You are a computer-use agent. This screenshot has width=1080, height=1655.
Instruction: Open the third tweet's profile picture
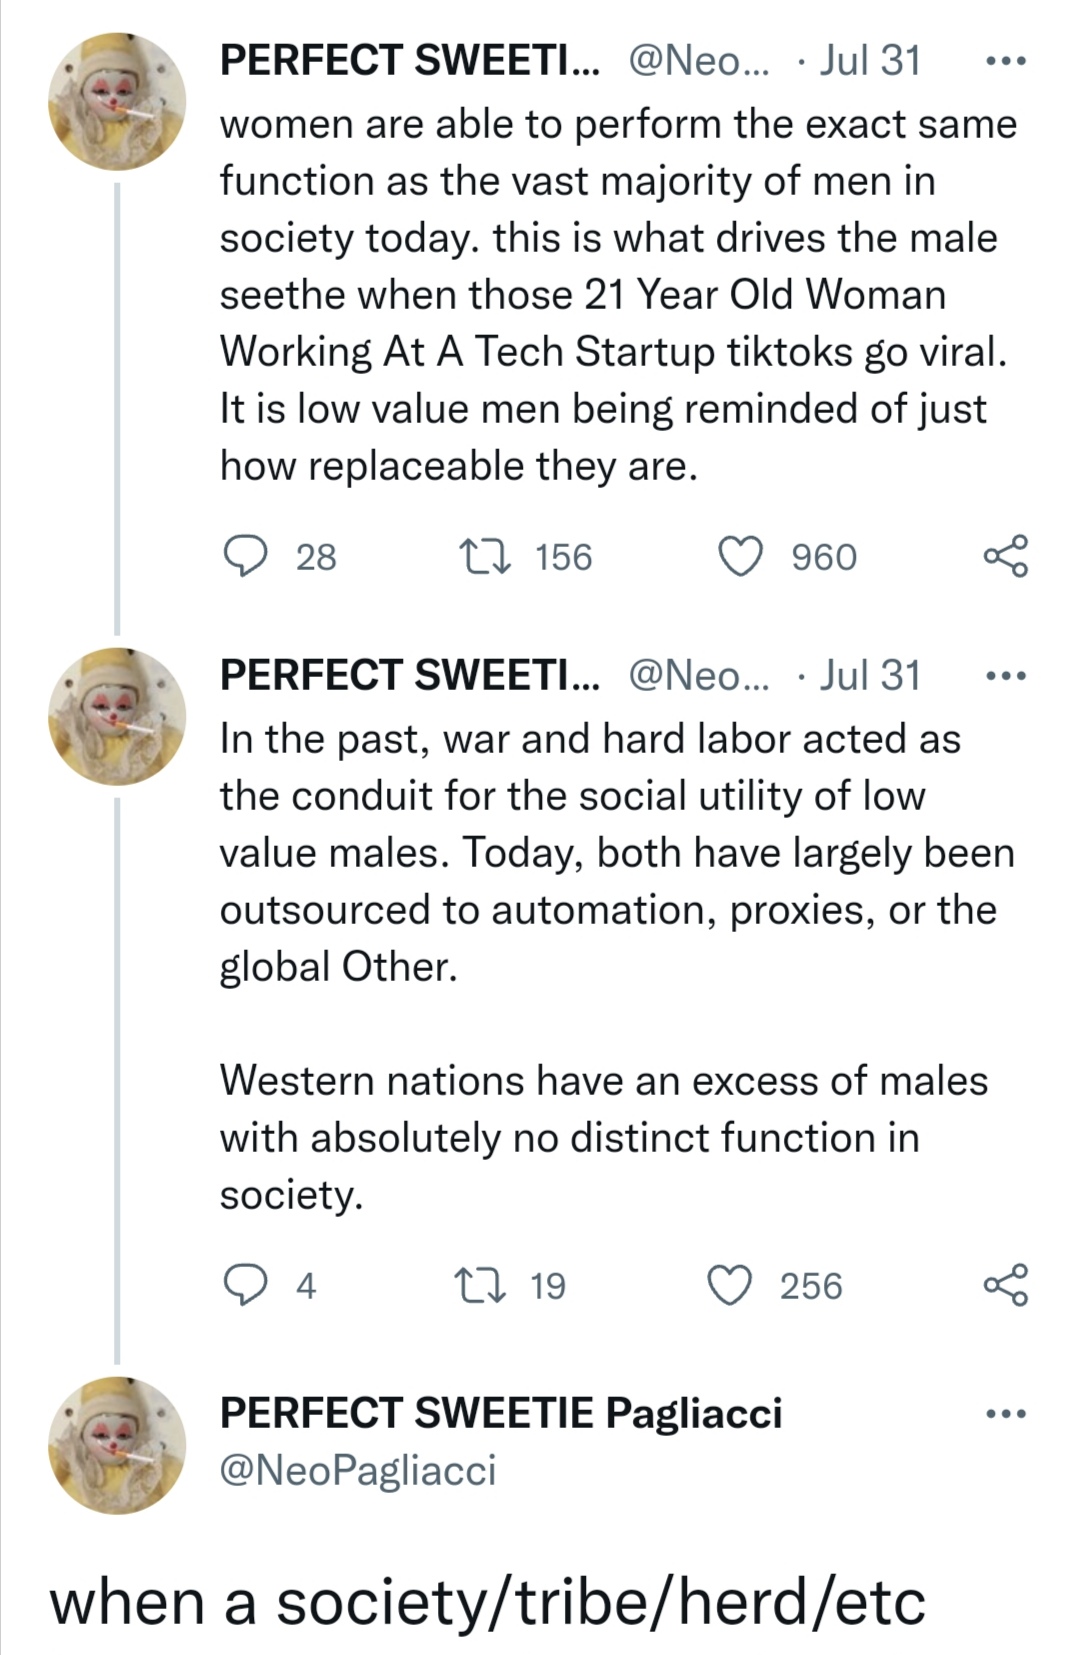click(x=118, y=1445)
